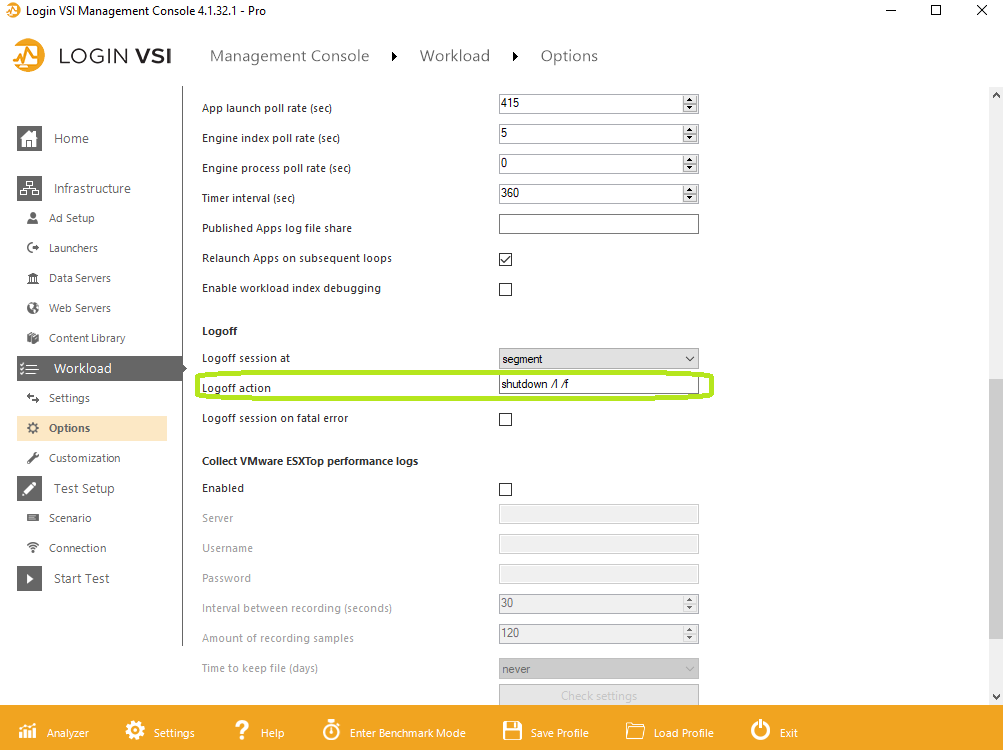Image resolution: width=1003 pixels, height=750 pixels.
Task: Click the scrollbar up arrow
Action: coord(996,95)
